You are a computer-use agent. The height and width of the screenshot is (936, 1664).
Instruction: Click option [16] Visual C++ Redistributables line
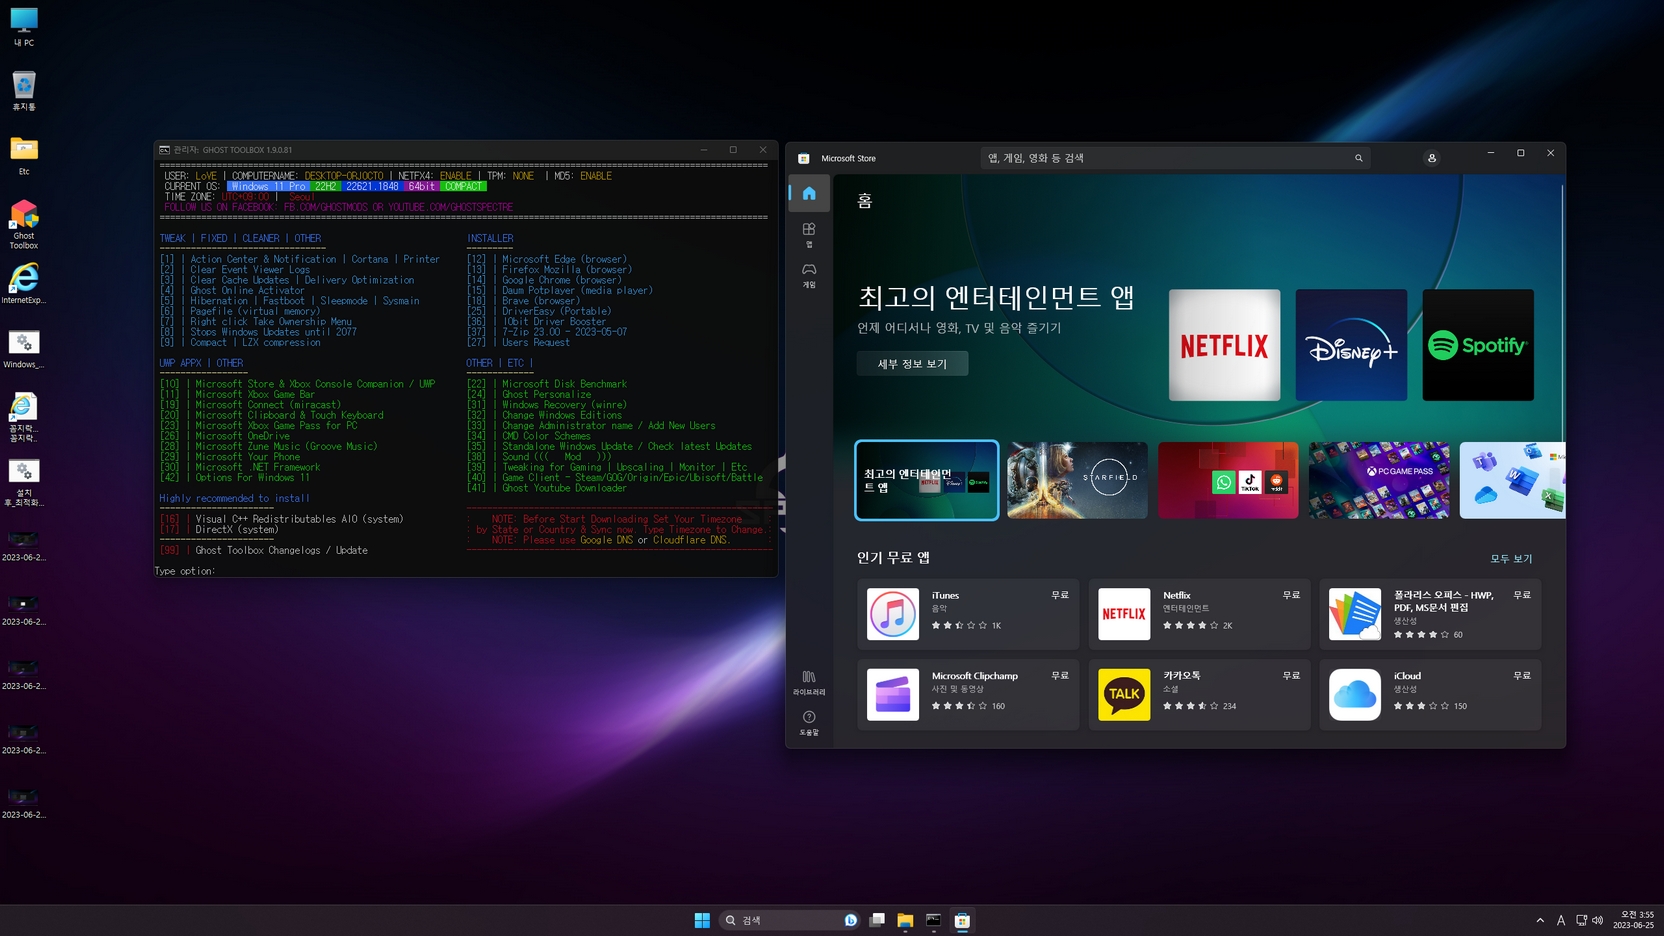(x=282, y=519)
